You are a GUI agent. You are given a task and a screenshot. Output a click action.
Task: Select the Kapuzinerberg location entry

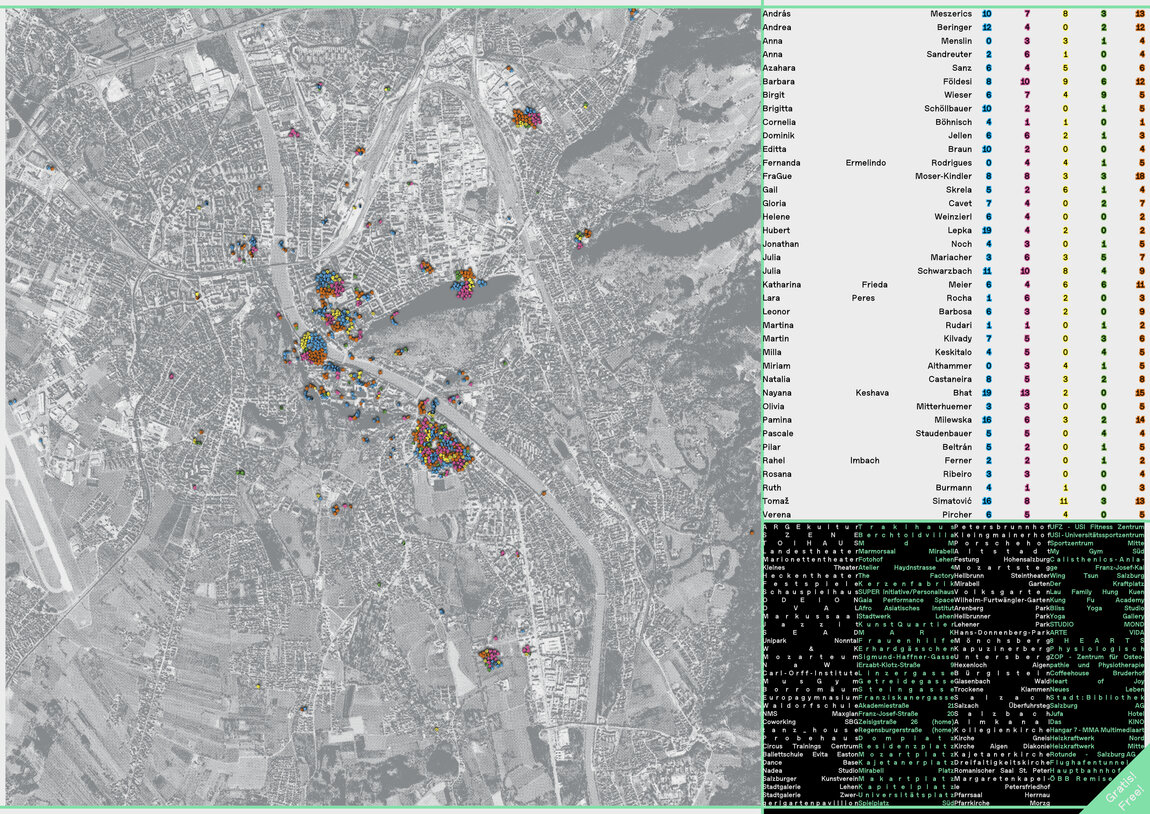(1000, 648)
